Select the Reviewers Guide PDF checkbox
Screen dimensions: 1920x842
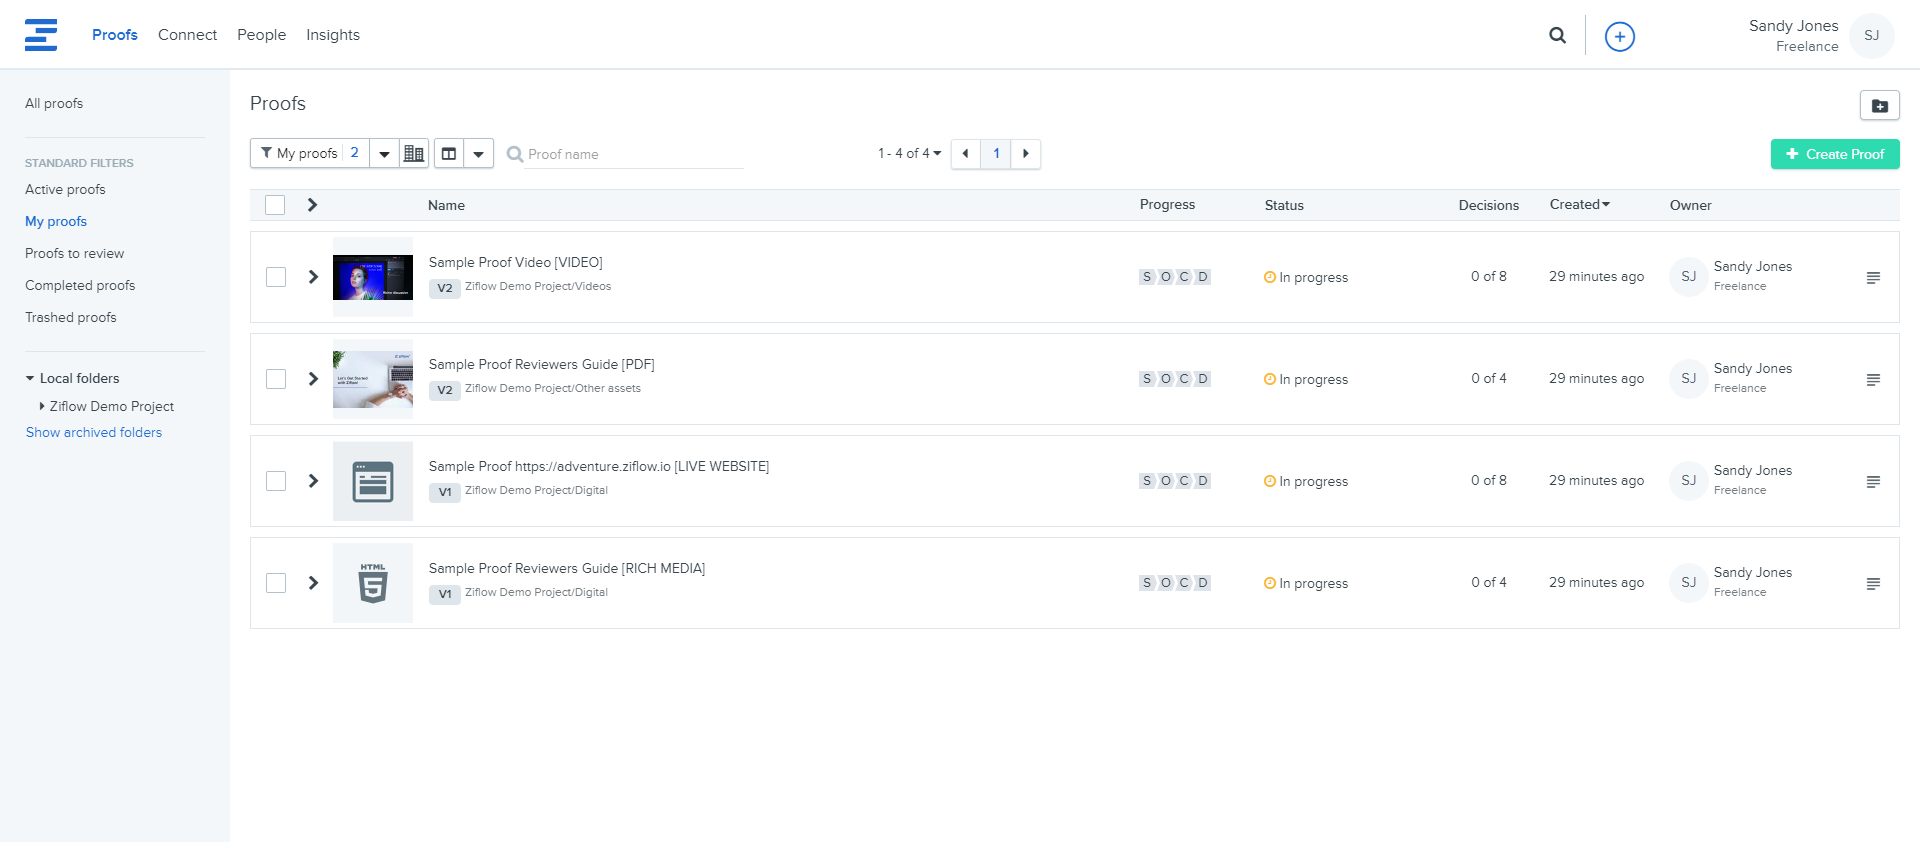pos(276,379)
